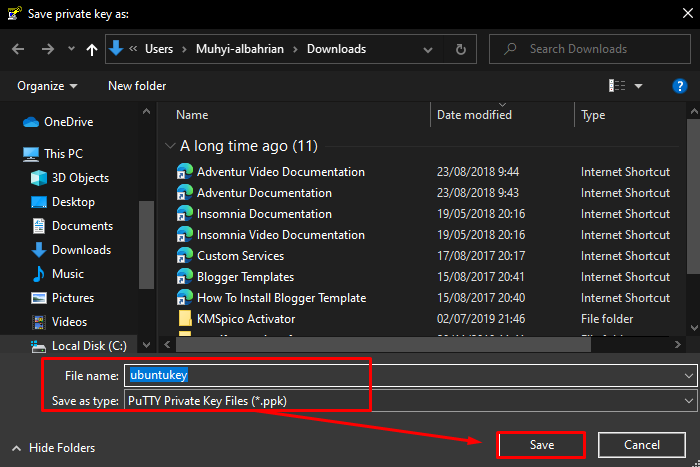Collapse the A long time ago group
The image size is (700, 467).
(169, 146)
